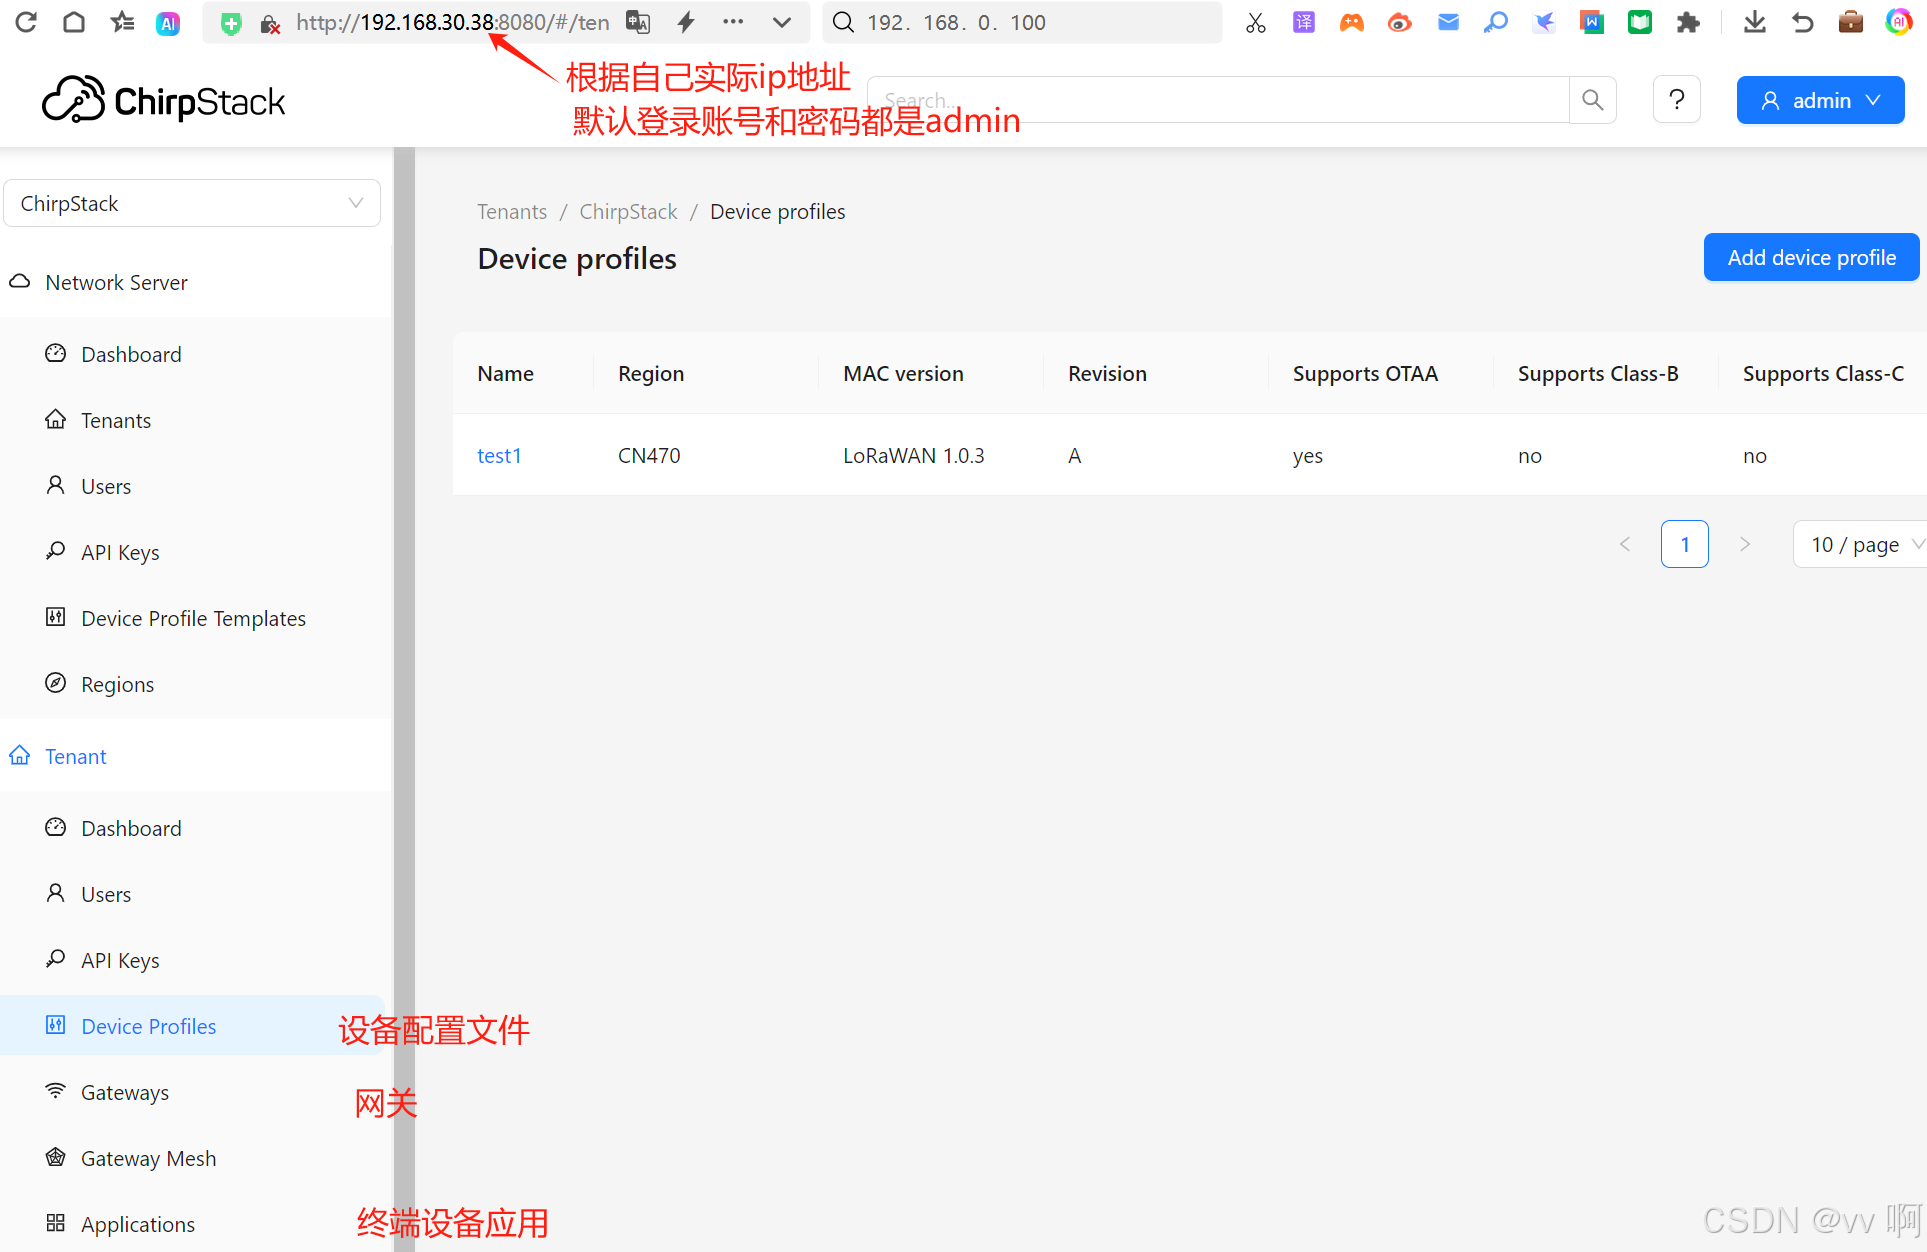1927x1252 pixels.
Task: Select page 1 in pagination
Action: [1685, 545]
